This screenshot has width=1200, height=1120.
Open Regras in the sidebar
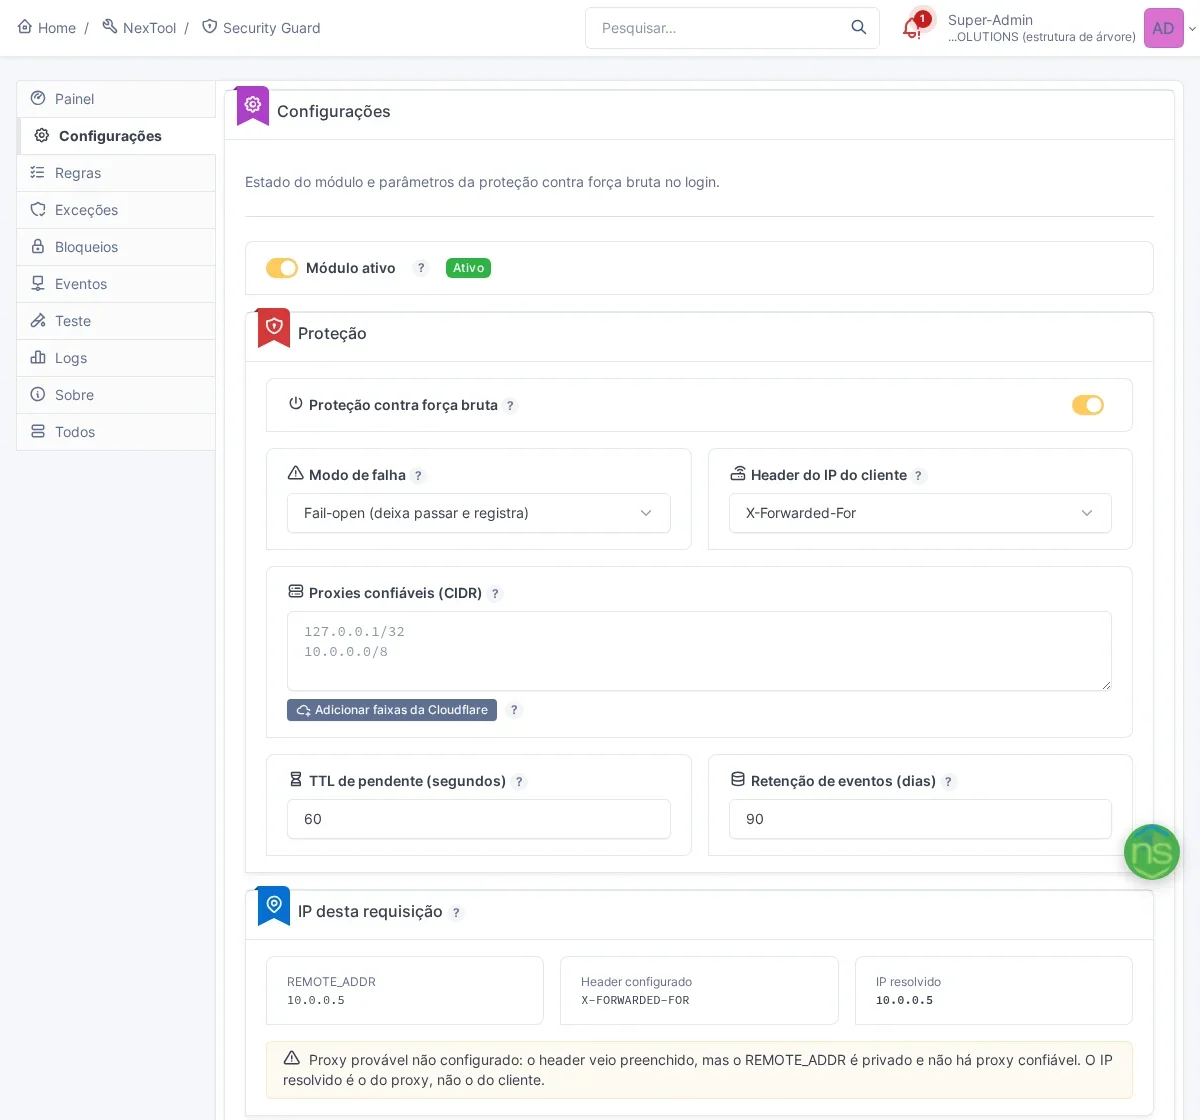coord(116,173)
